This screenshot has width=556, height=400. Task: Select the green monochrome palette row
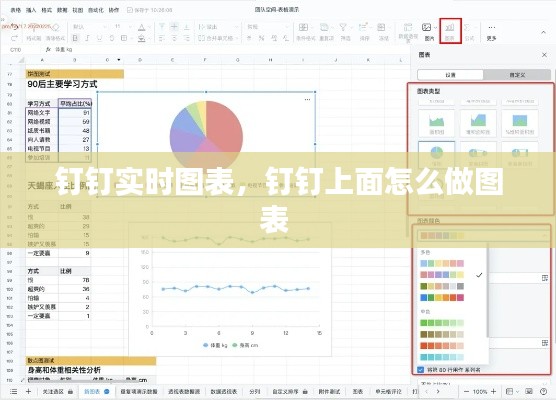(442, 323)
